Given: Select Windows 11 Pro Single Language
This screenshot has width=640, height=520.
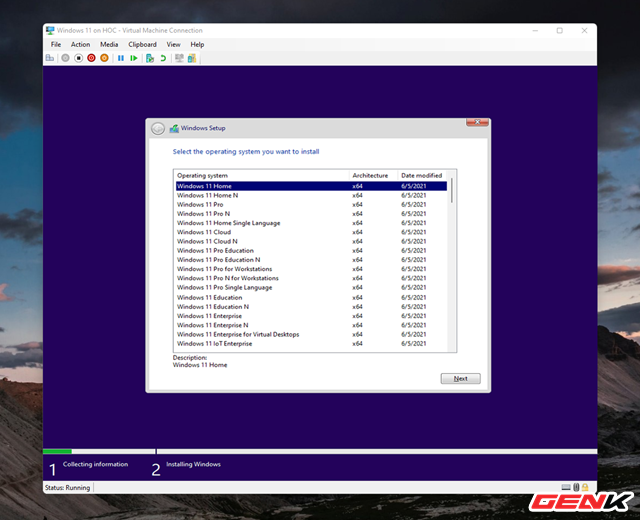Looking at the screenshot, I should click(311, 287).
